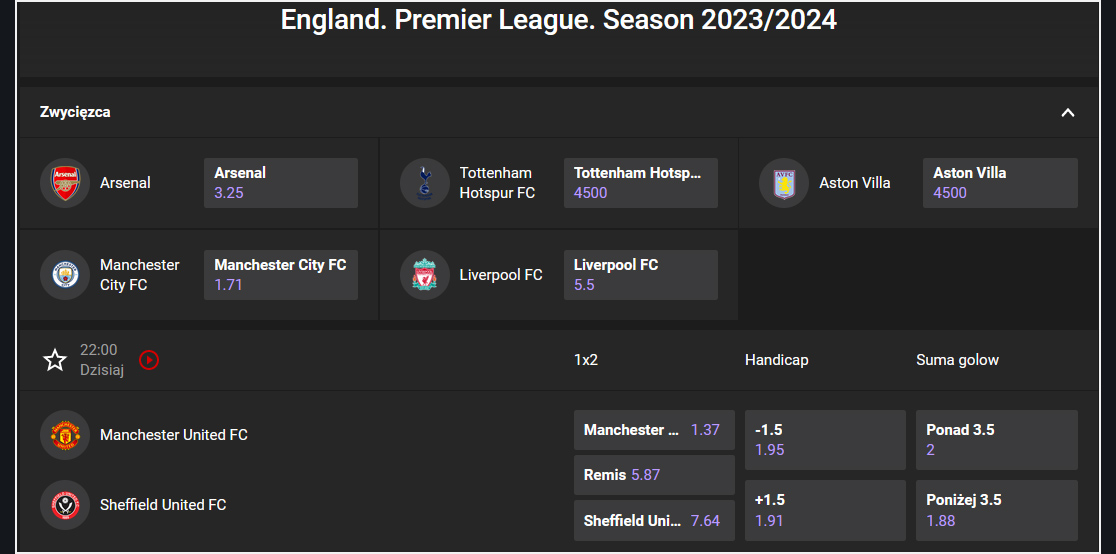Click the Sheffield United crest icon
The height and width of the screenshot is (554, 1116).
(65, 505)
